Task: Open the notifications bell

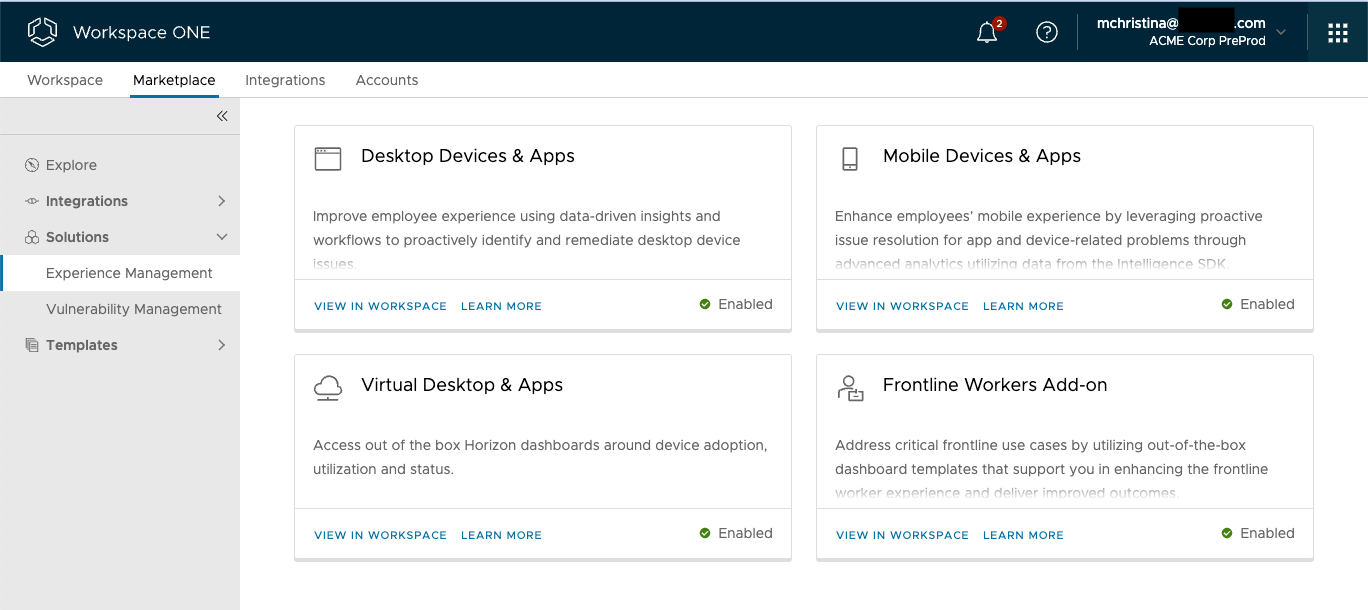Action: pos(987,32)
